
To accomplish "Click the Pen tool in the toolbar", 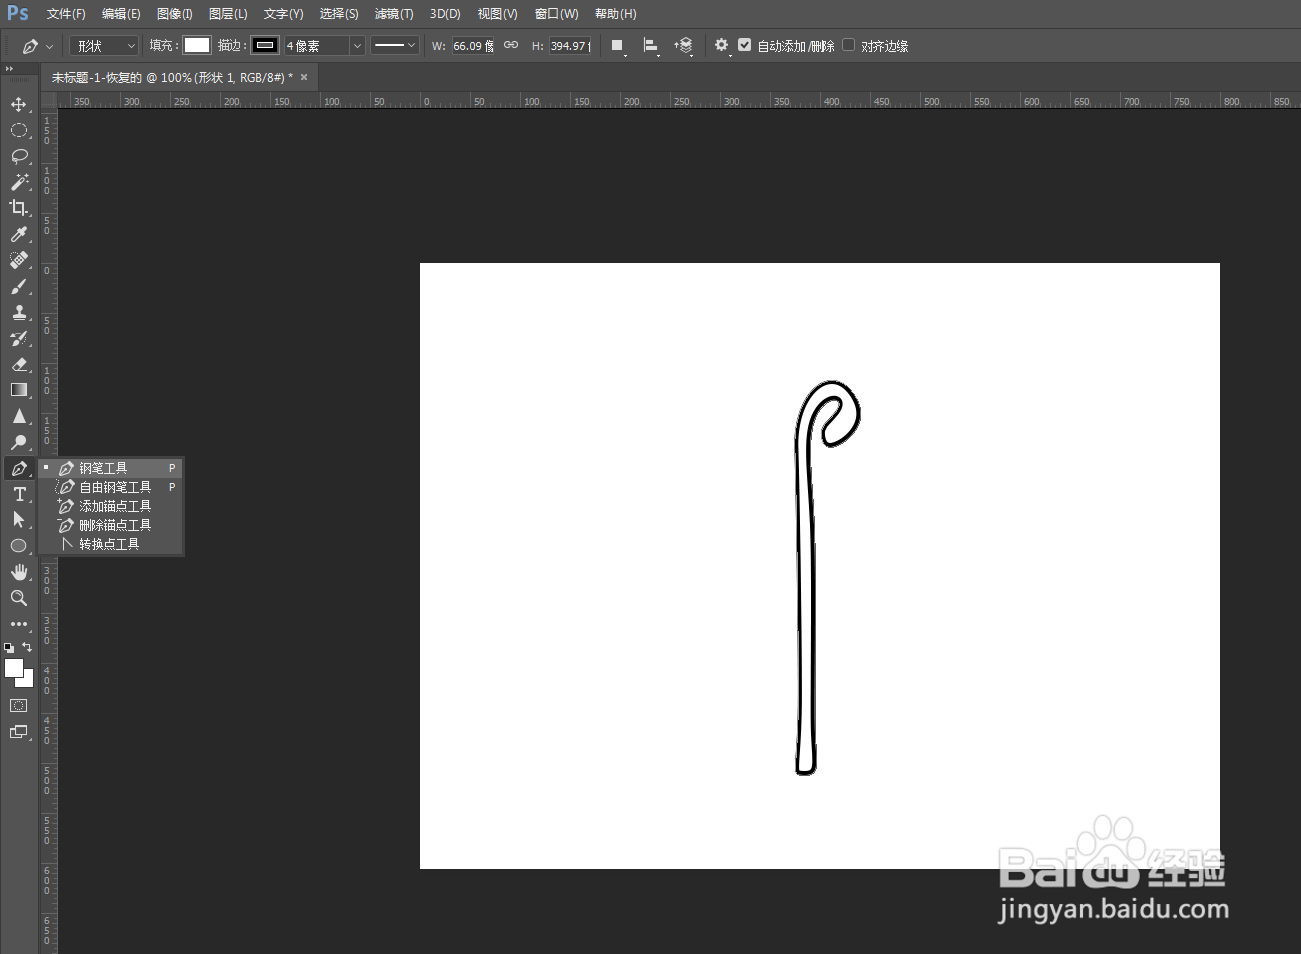I will [18, 468].
